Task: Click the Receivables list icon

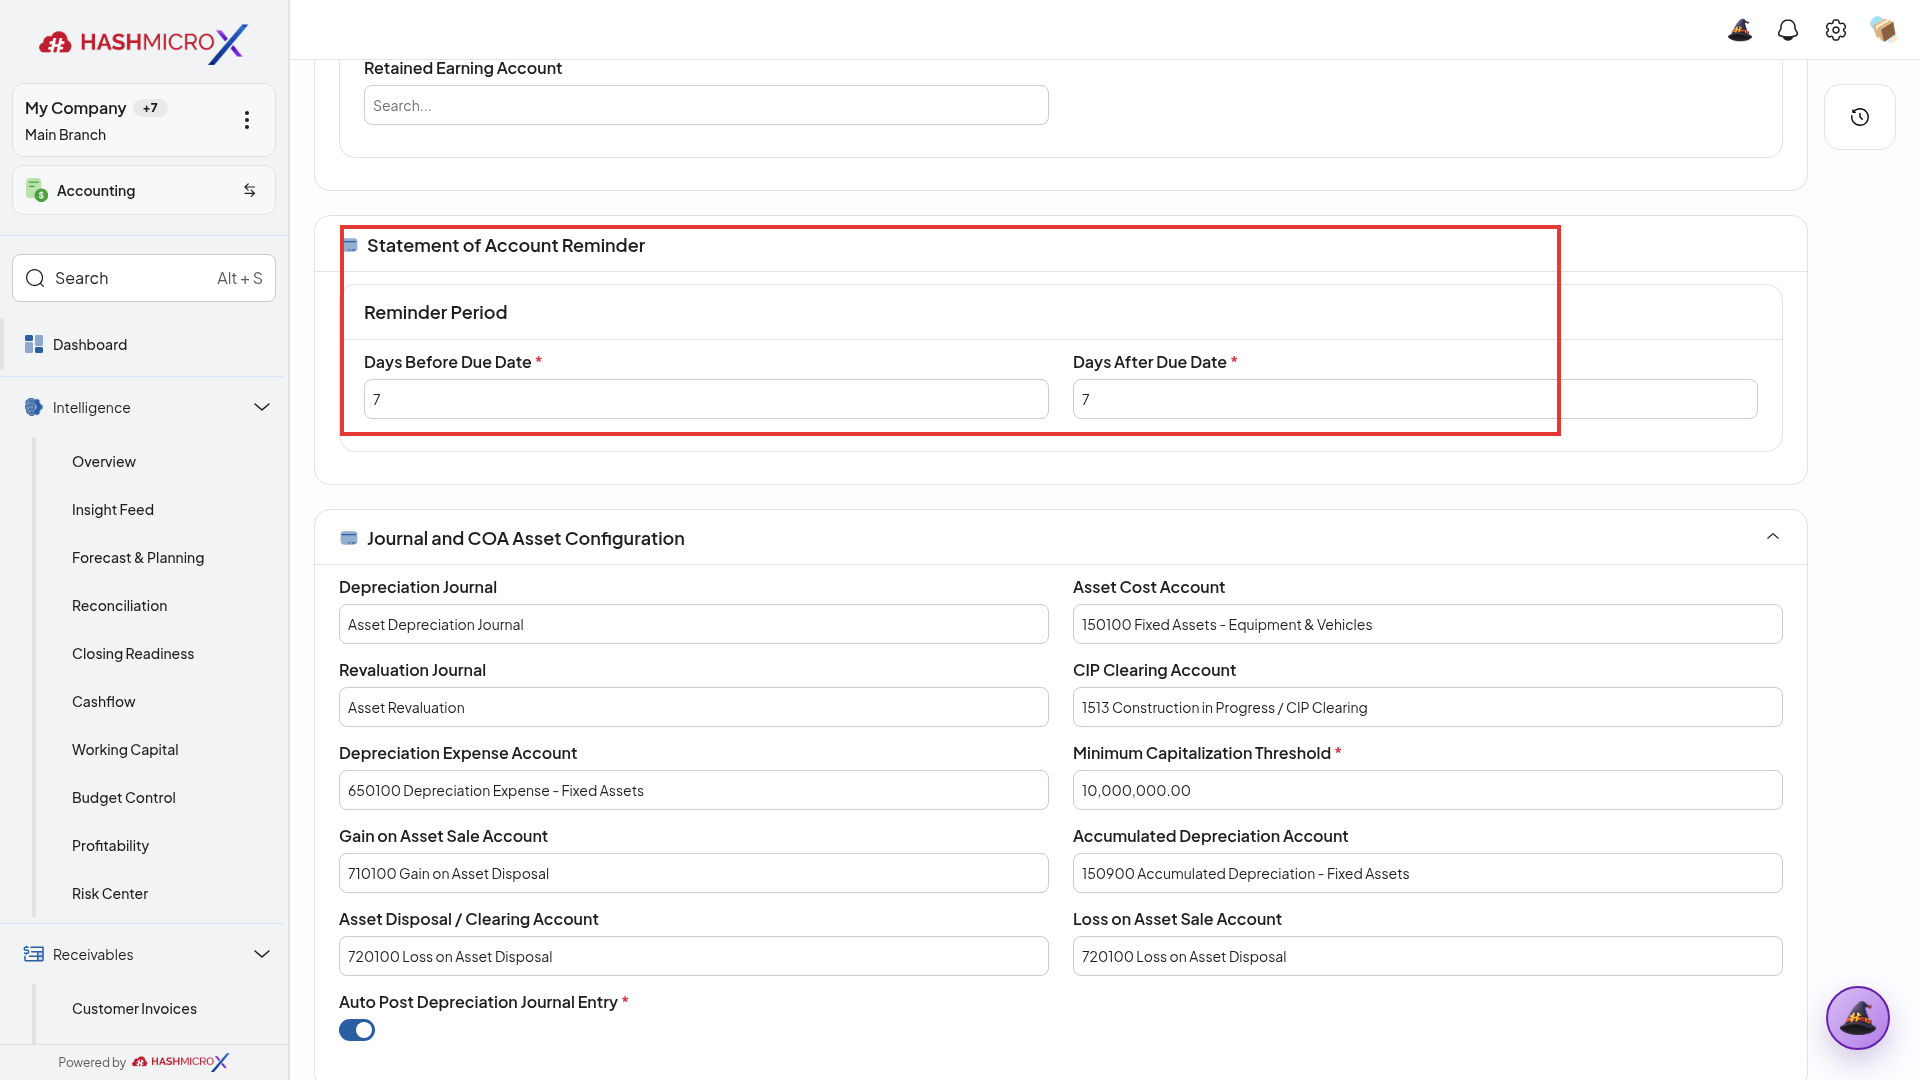Action: pyautogui.click(x=34, y=954)
